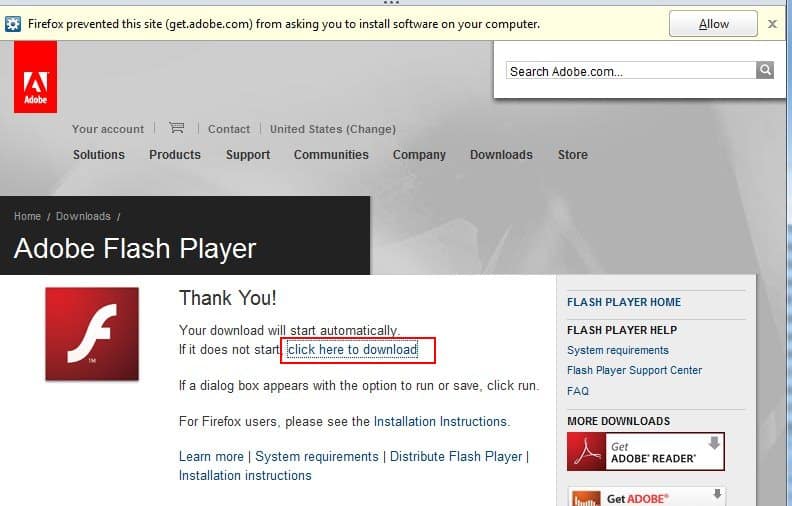
Task: Go to Home breadcrumb
Action: click(27, 216)
